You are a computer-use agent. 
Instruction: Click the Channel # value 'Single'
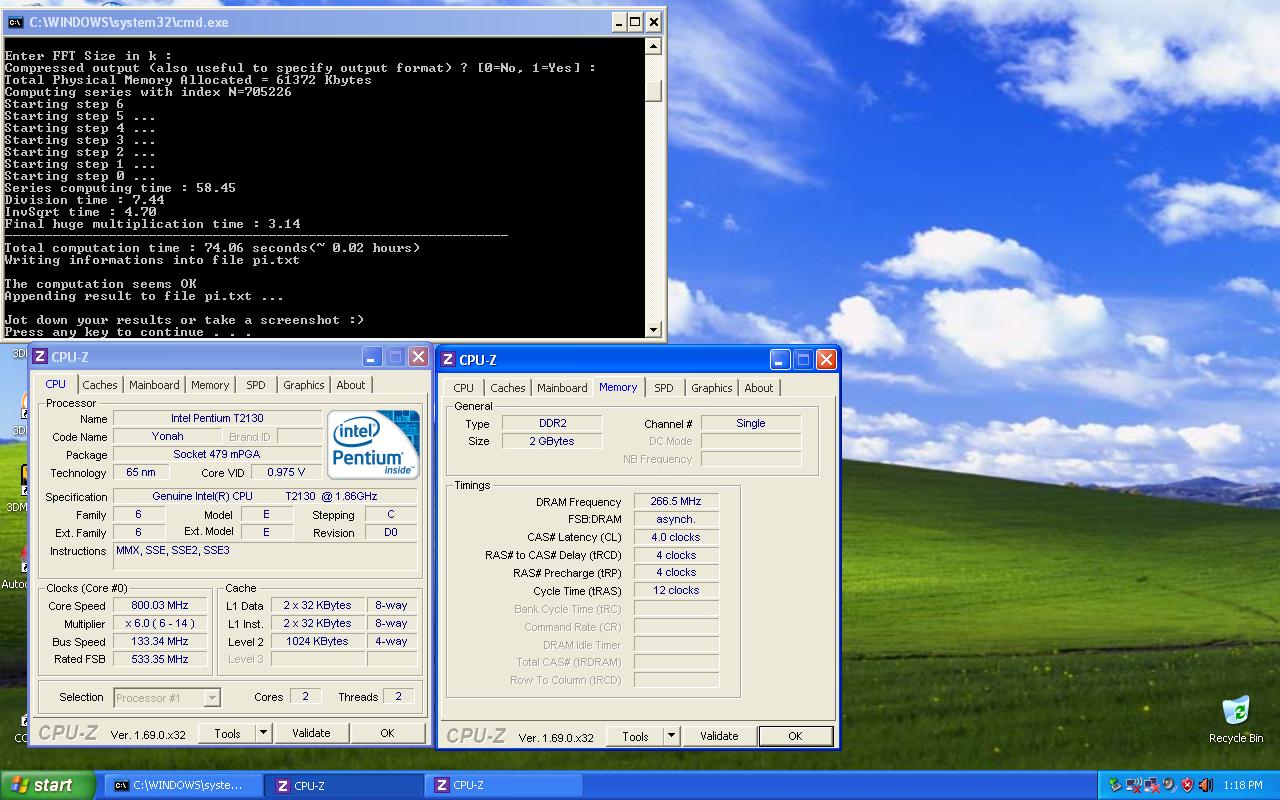(x=751, y=423)
